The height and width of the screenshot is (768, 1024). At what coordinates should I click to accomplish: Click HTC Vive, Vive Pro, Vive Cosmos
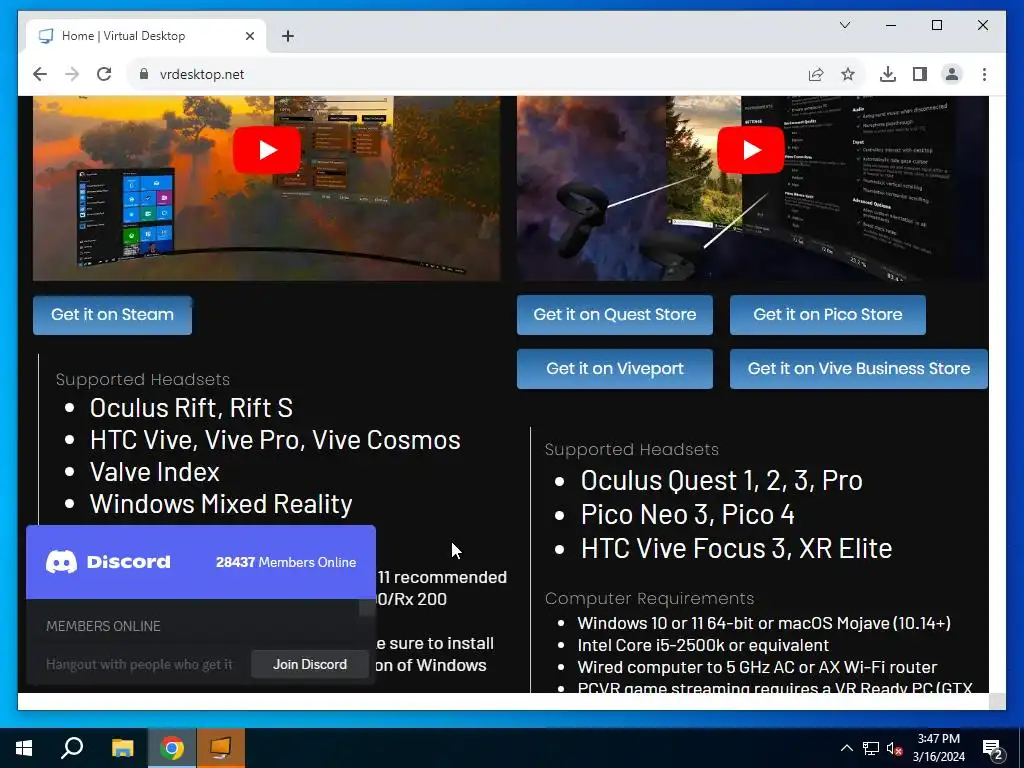pyautogui.click(x=275, y=440)
